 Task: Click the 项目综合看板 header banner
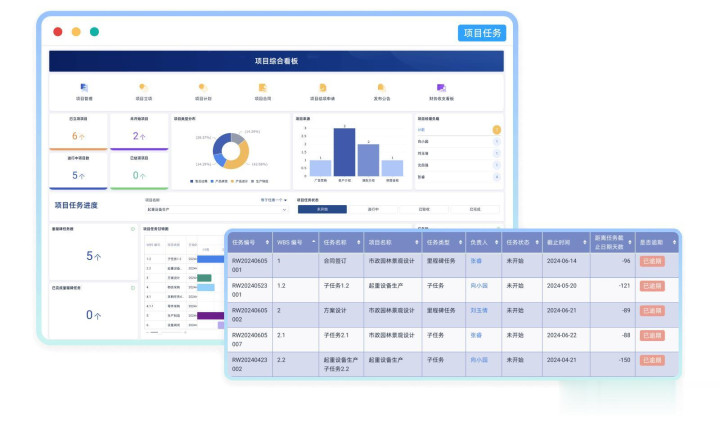point(276,61)
